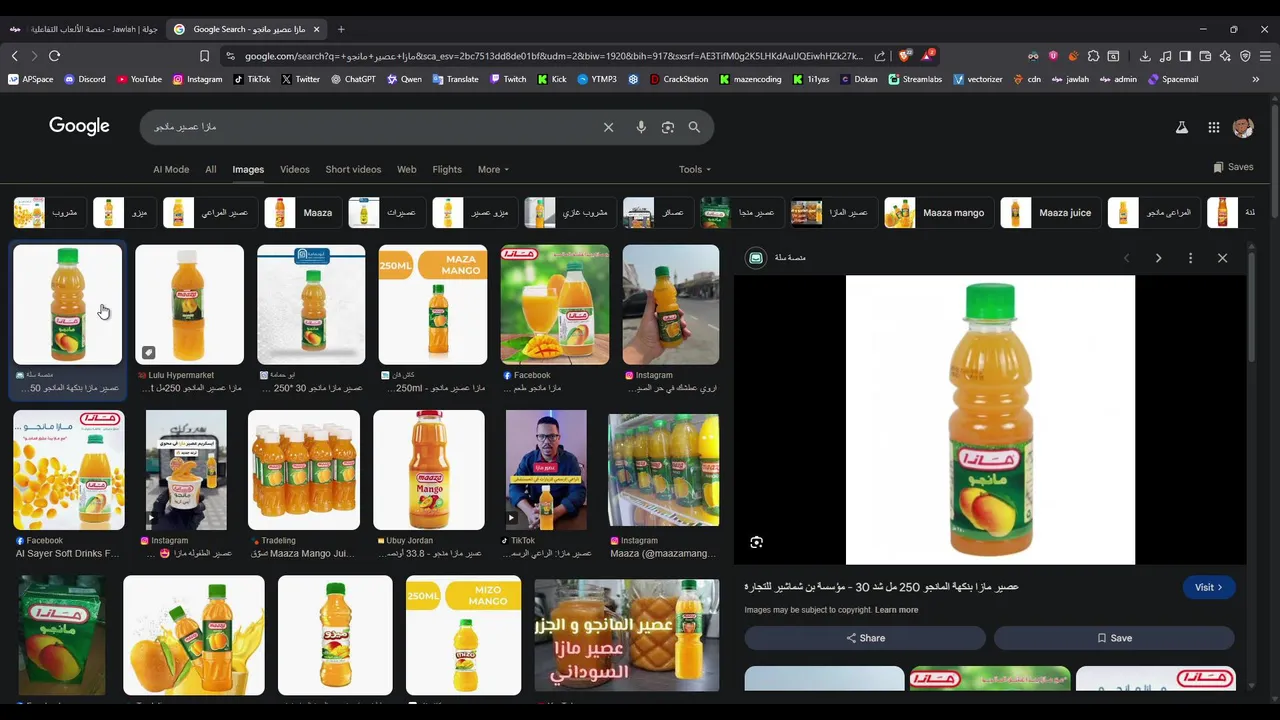1280x720 pixels.
Task: Expand the More search filters dropdown
Action: tap(493, 169)
